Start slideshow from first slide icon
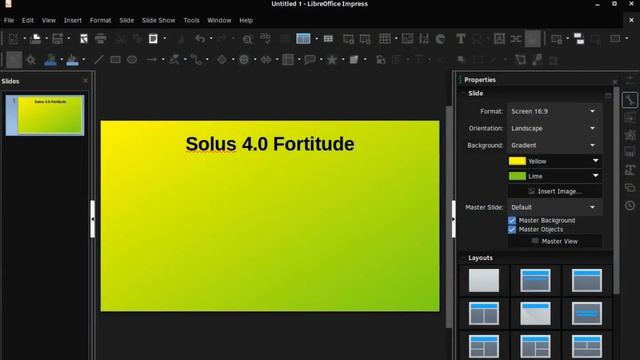This screenshot has height=360, width=640. [x=348, y=39]
